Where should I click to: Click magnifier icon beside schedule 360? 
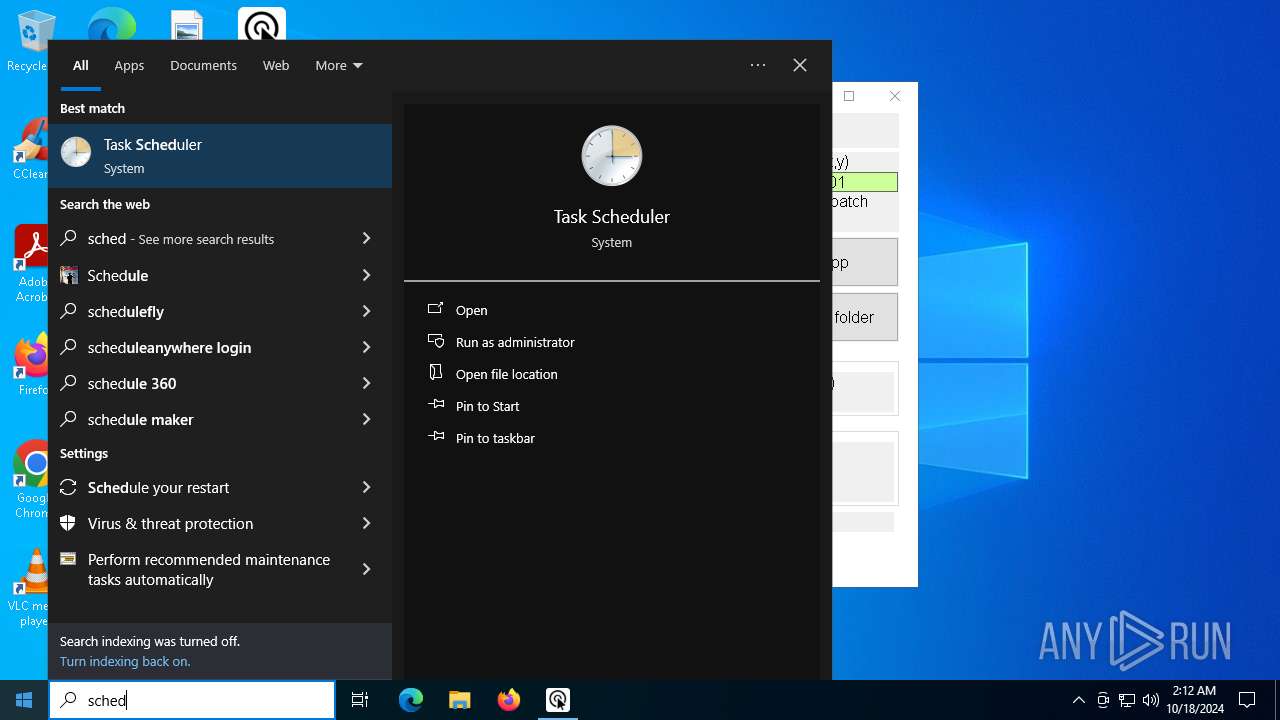click(x=69, y=383)
